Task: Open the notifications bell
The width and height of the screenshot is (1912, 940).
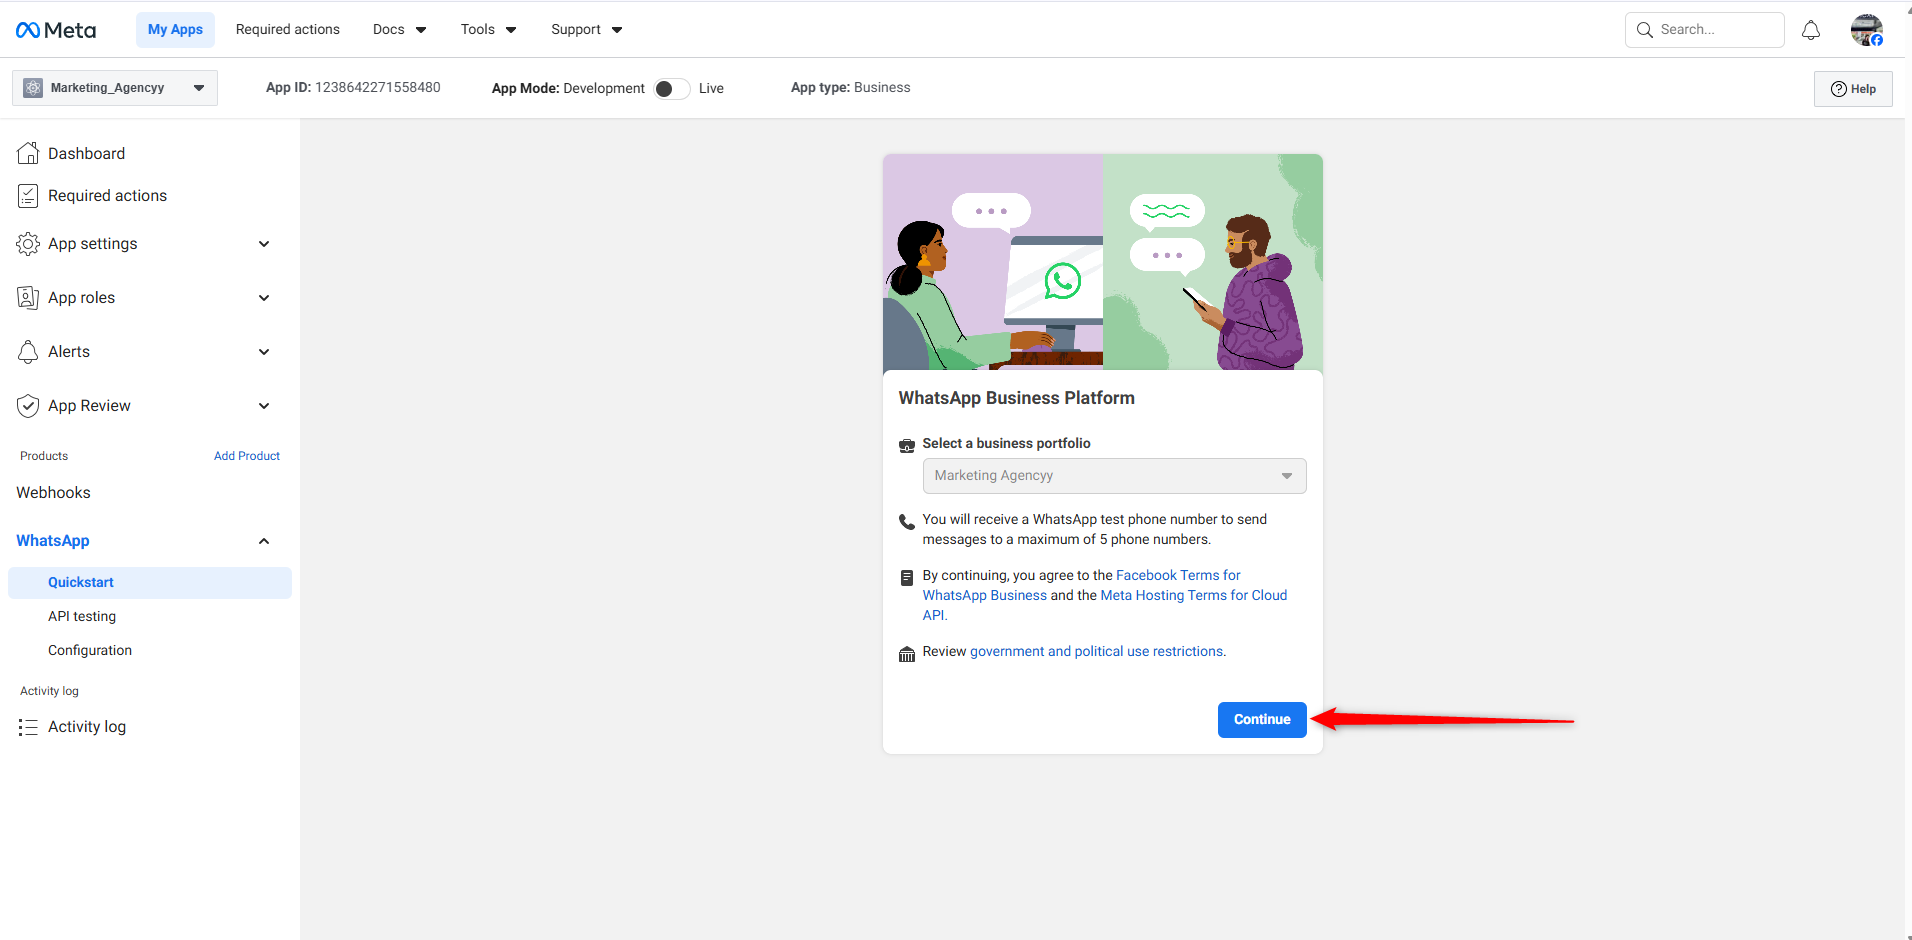Action: 1811,30
